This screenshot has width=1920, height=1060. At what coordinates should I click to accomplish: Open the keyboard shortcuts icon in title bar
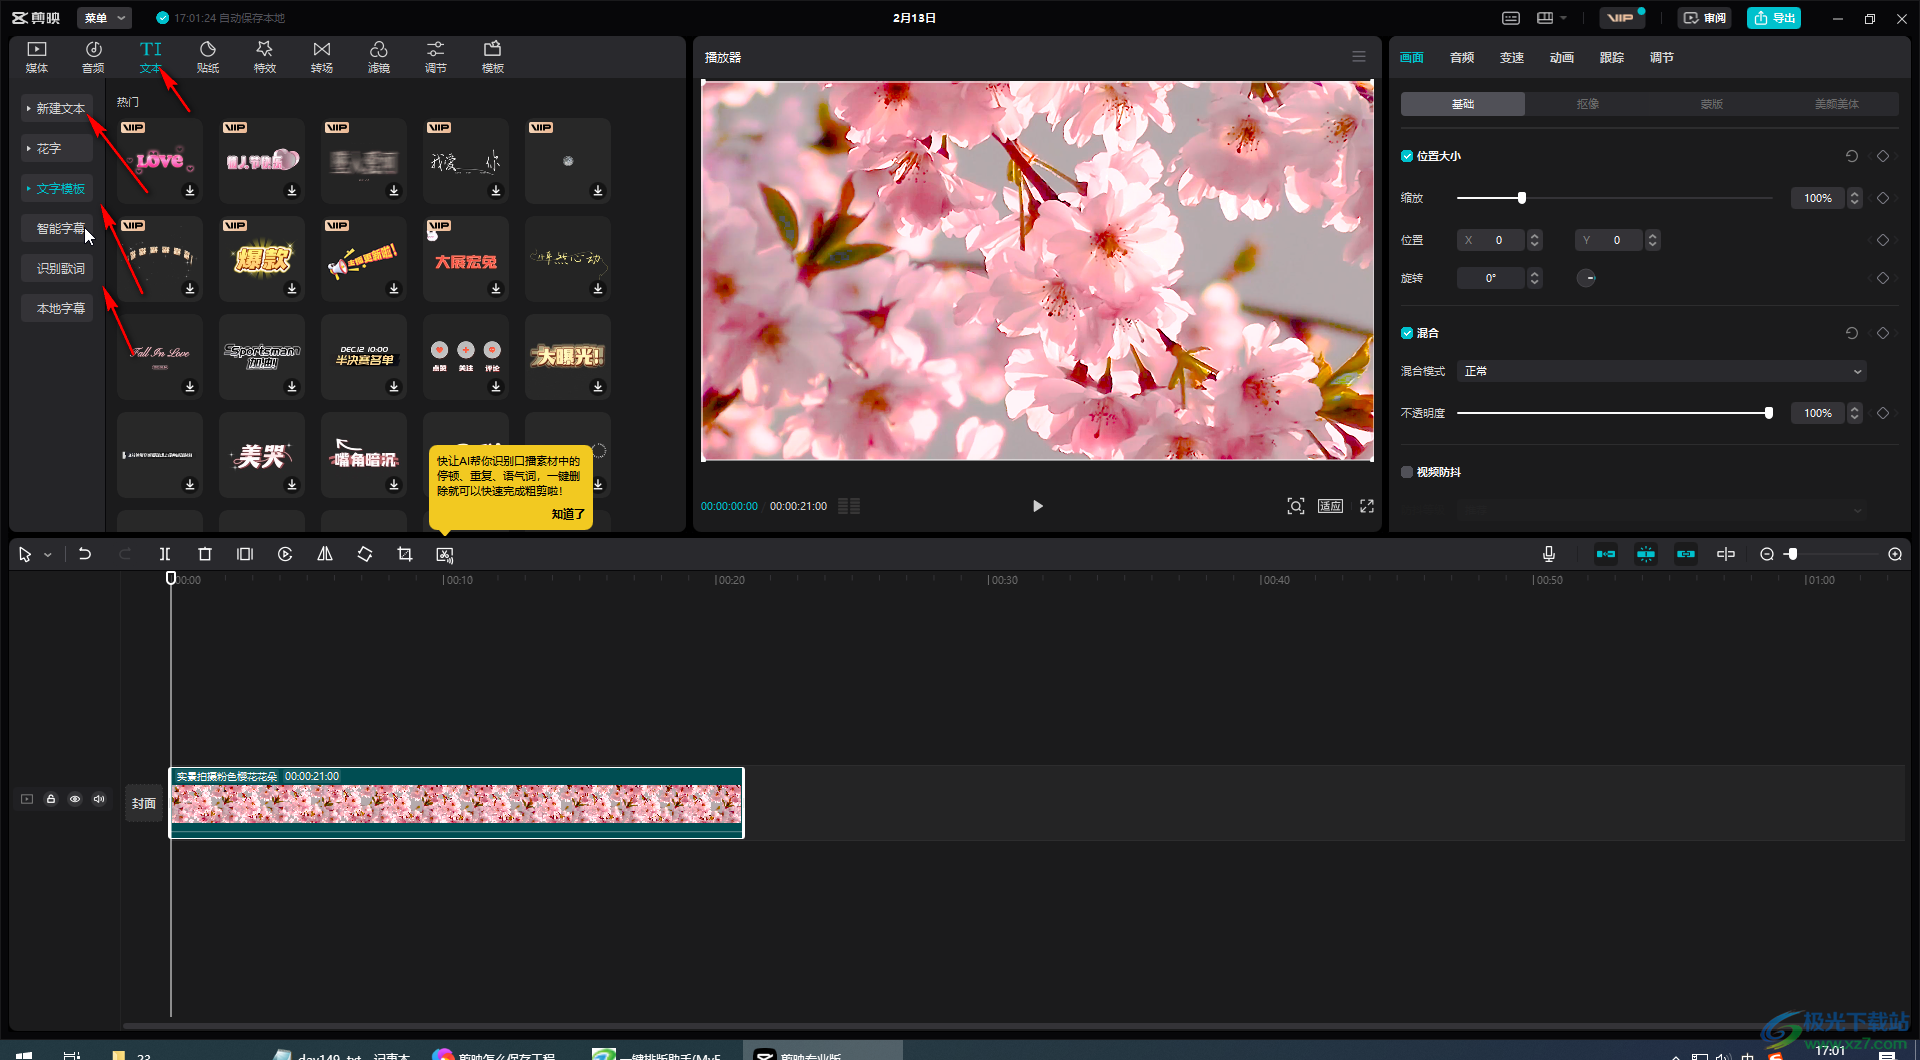click(x=1511, y=18)
